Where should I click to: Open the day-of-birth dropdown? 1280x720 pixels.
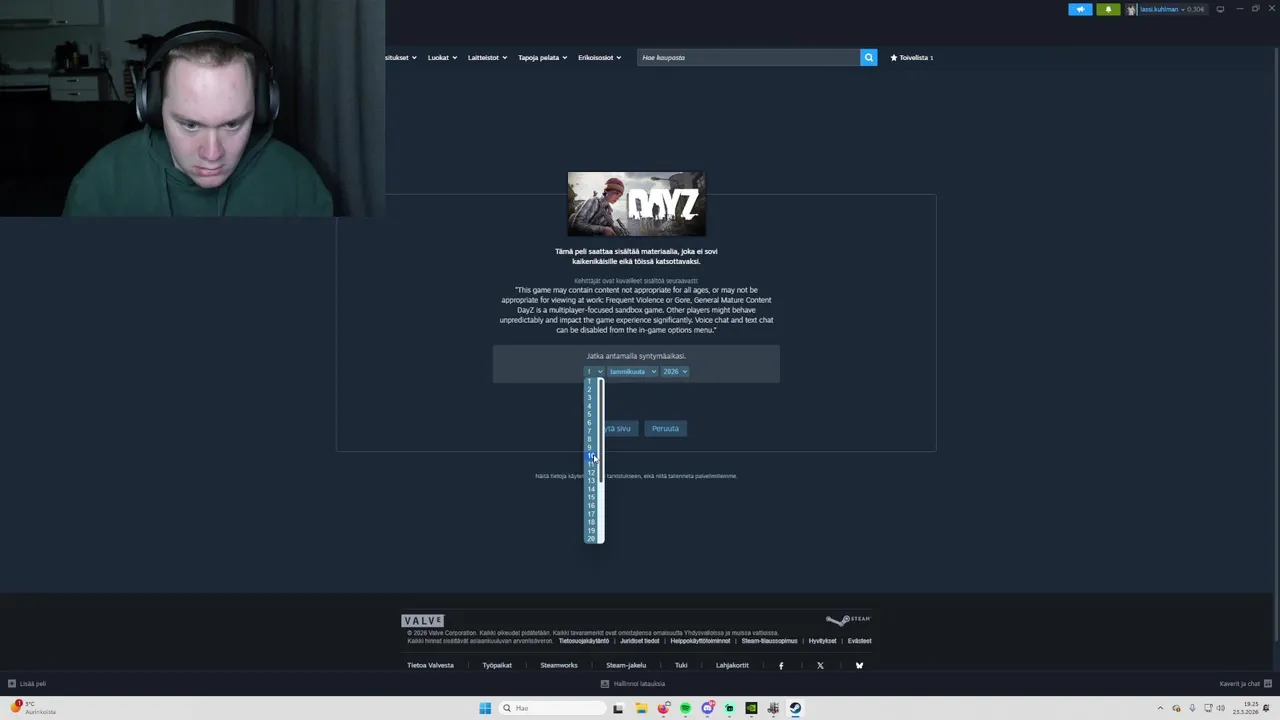594,372
